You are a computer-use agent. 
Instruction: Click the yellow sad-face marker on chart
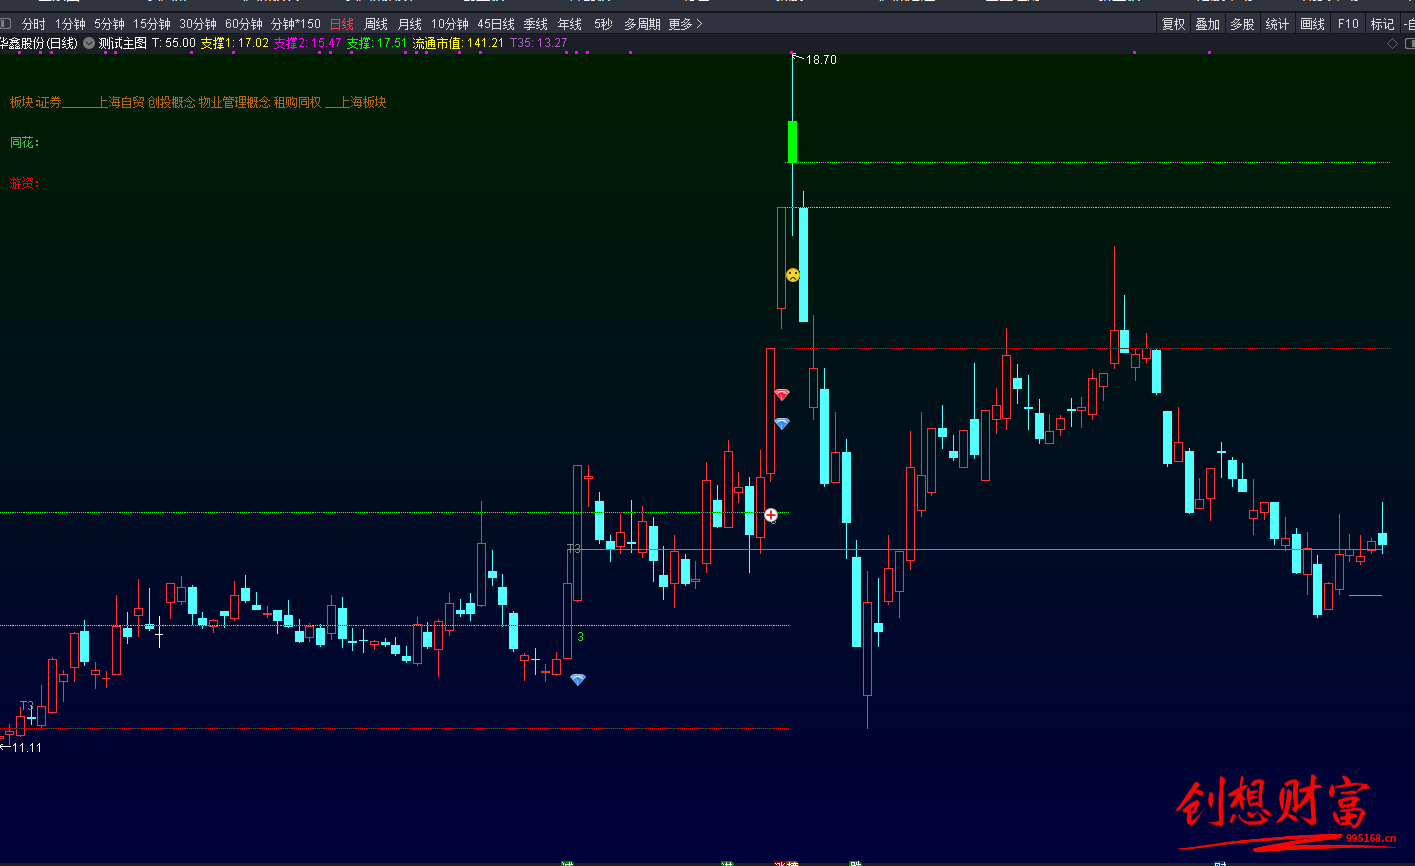click(x=792, y=275)
